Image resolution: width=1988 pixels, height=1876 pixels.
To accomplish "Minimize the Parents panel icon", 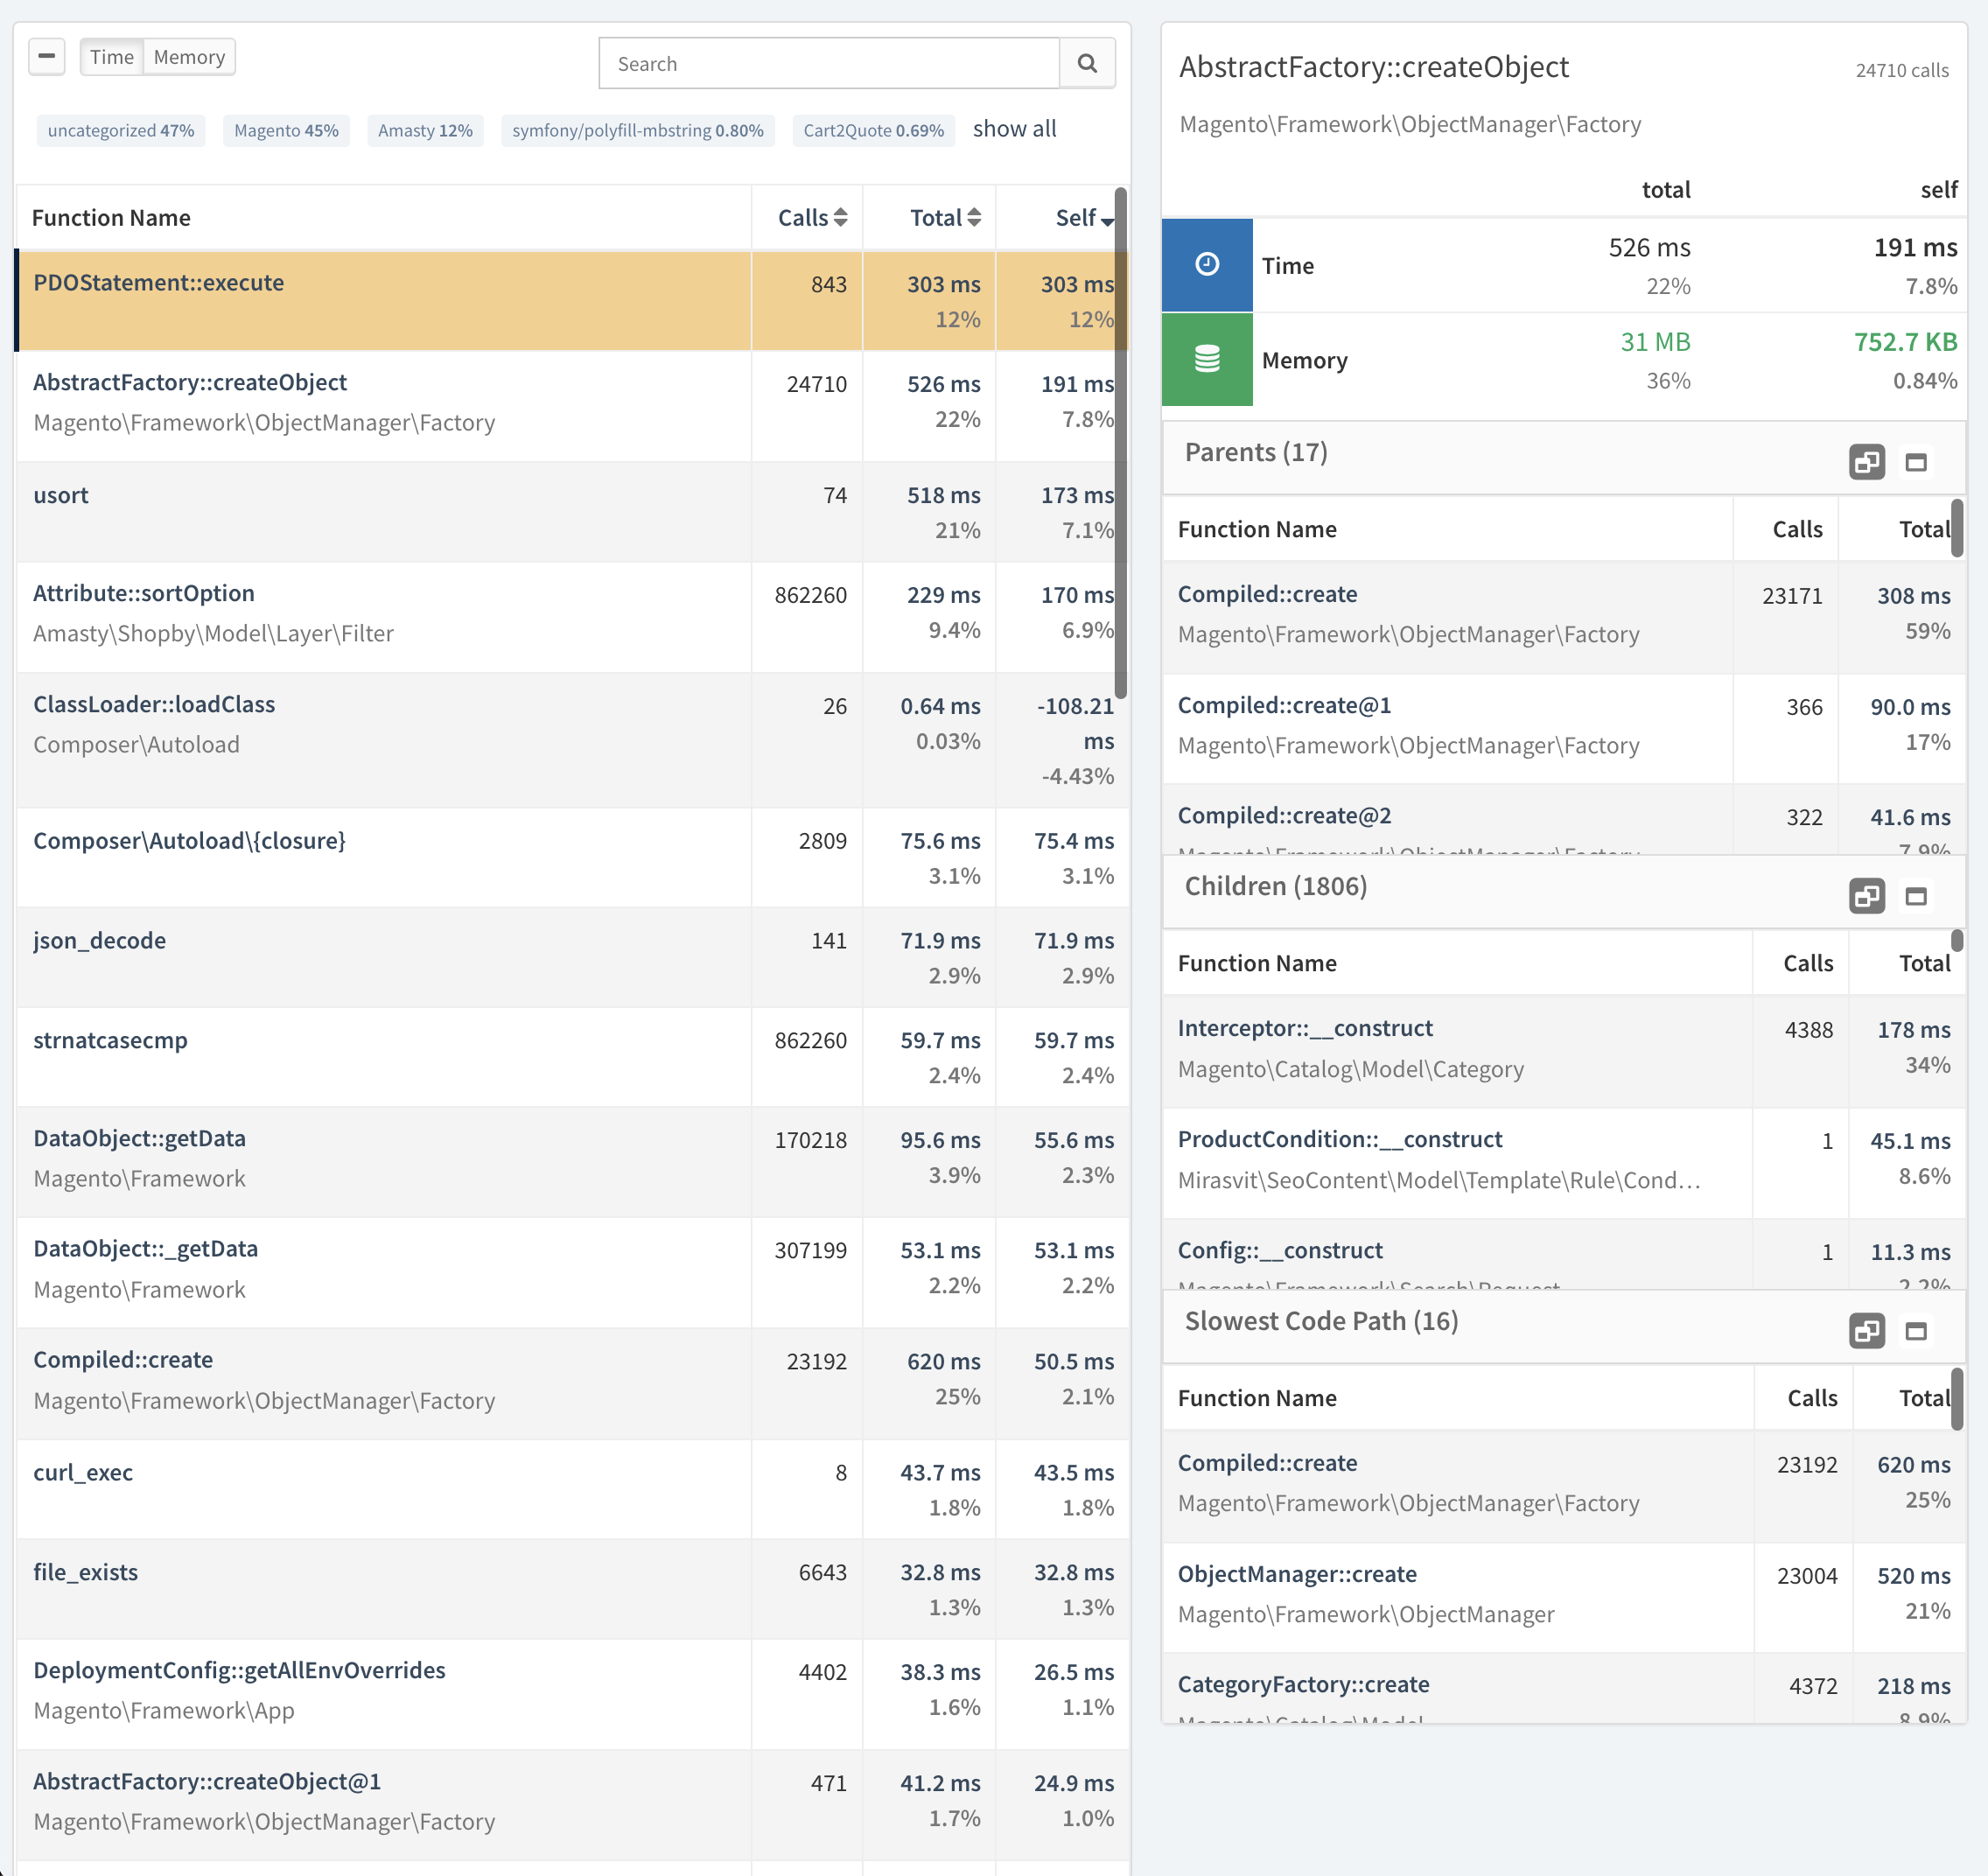I will (1915, 462).
